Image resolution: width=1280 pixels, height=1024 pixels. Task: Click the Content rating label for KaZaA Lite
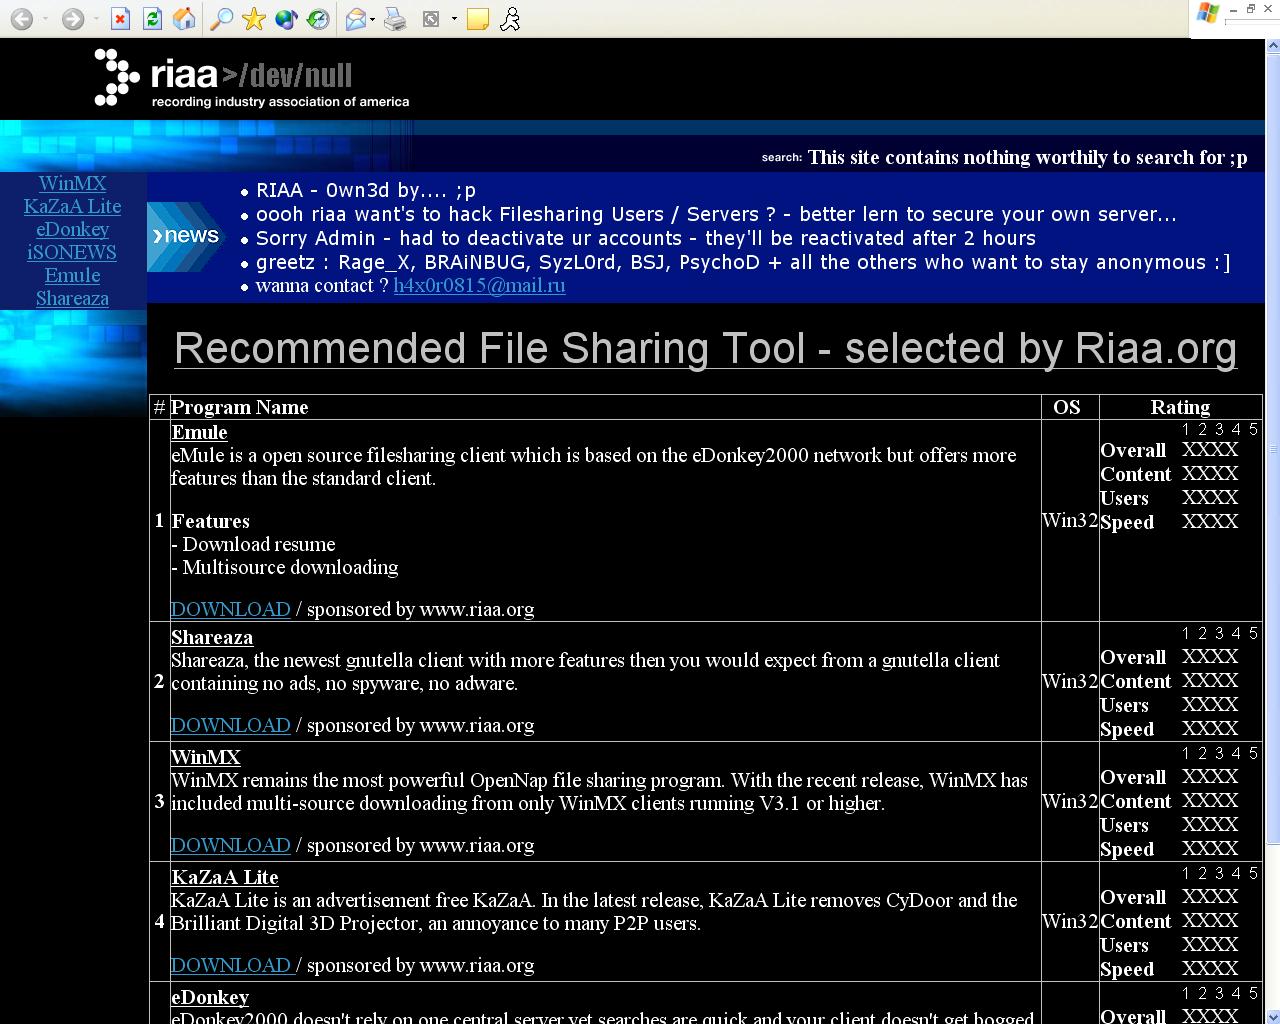[1136, 921]
